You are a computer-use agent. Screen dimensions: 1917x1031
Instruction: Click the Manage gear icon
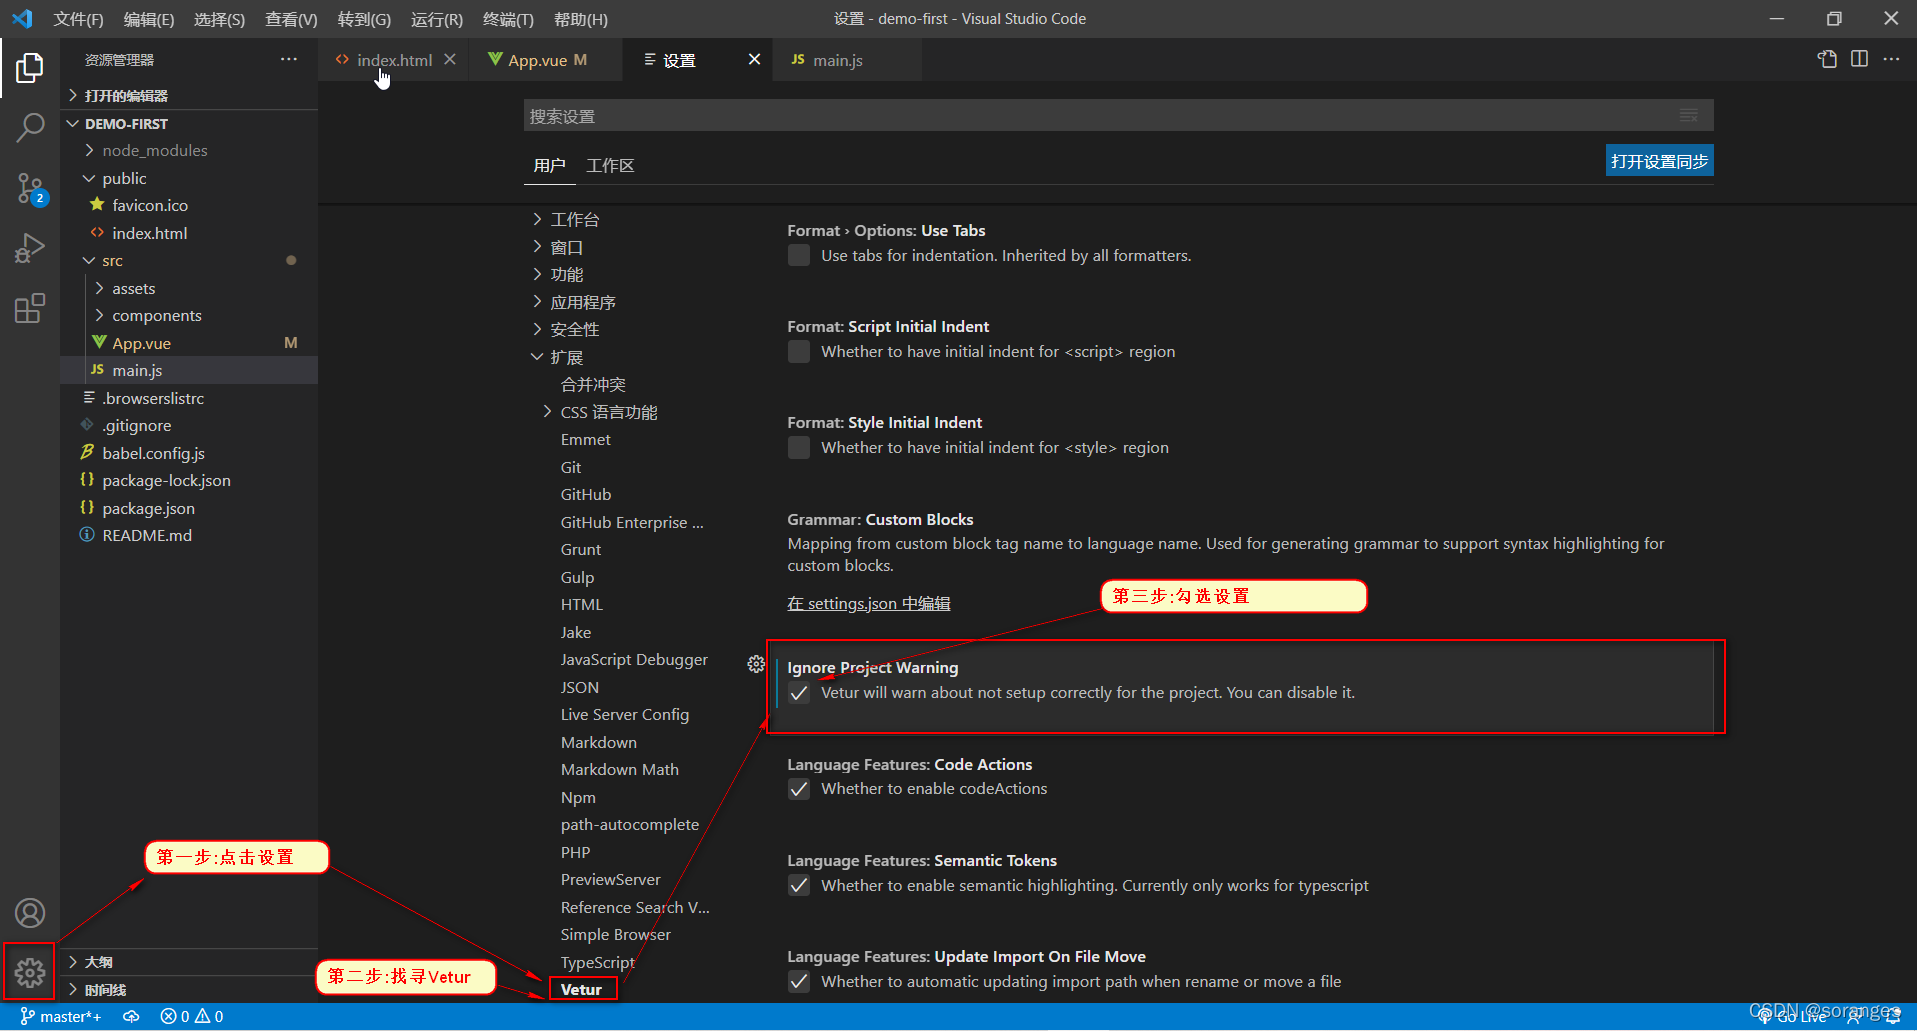30,972
